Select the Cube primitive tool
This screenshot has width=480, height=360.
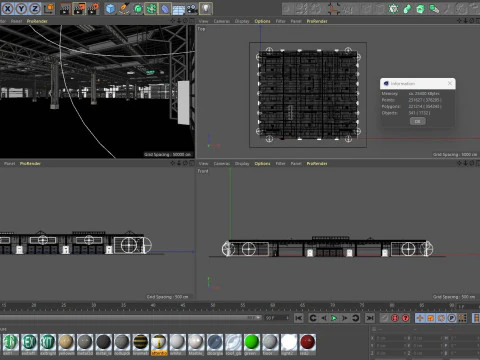point(110,9)
